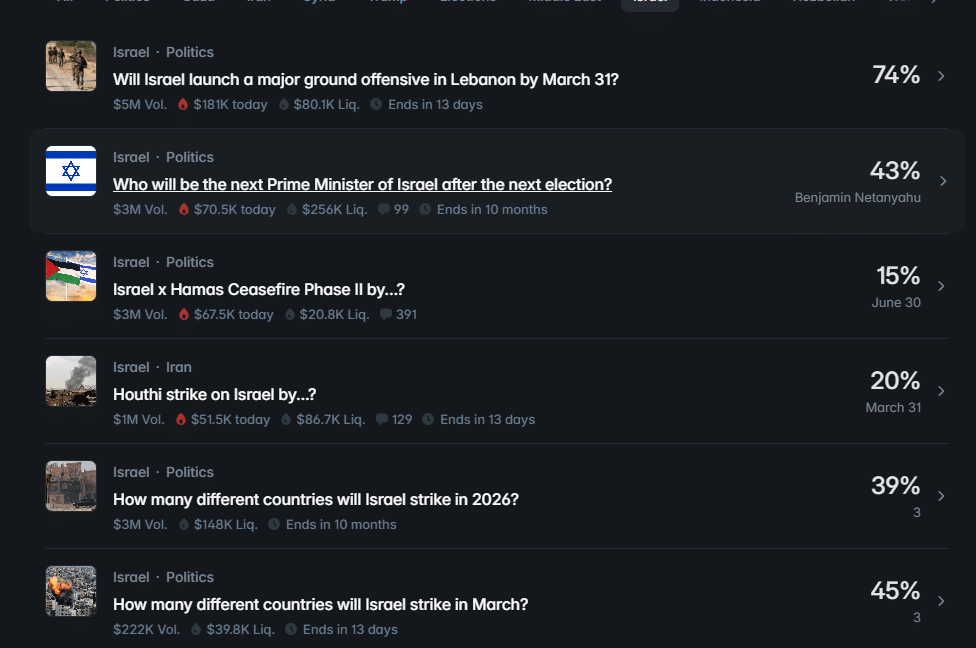Image resolution: width=976 pixels, height=648 pixels.
Task: Click the fire icon next to $51.5K today
Action: pos(181,419)
